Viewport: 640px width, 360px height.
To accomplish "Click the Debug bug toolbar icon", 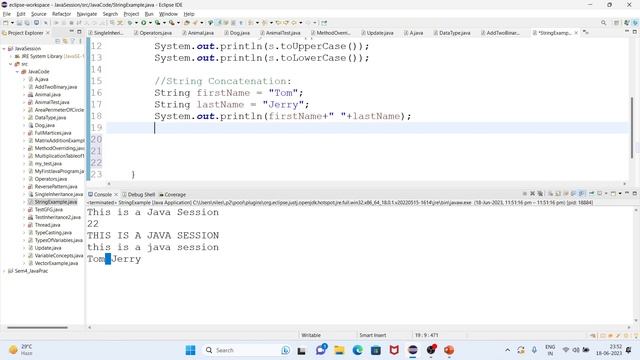I will pos(130,23).
